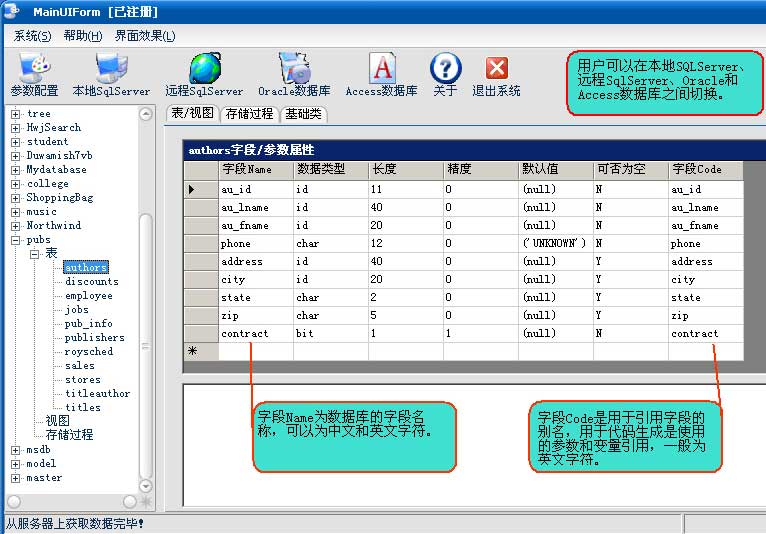Click the Access数据库 toolbar icon
This screenshot has height=534, width=766.
point(381,70)
